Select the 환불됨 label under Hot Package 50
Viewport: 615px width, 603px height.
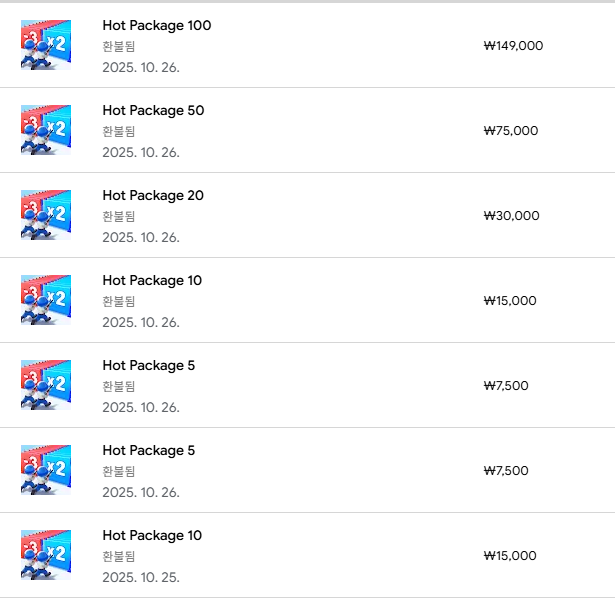tap(118, 131)
